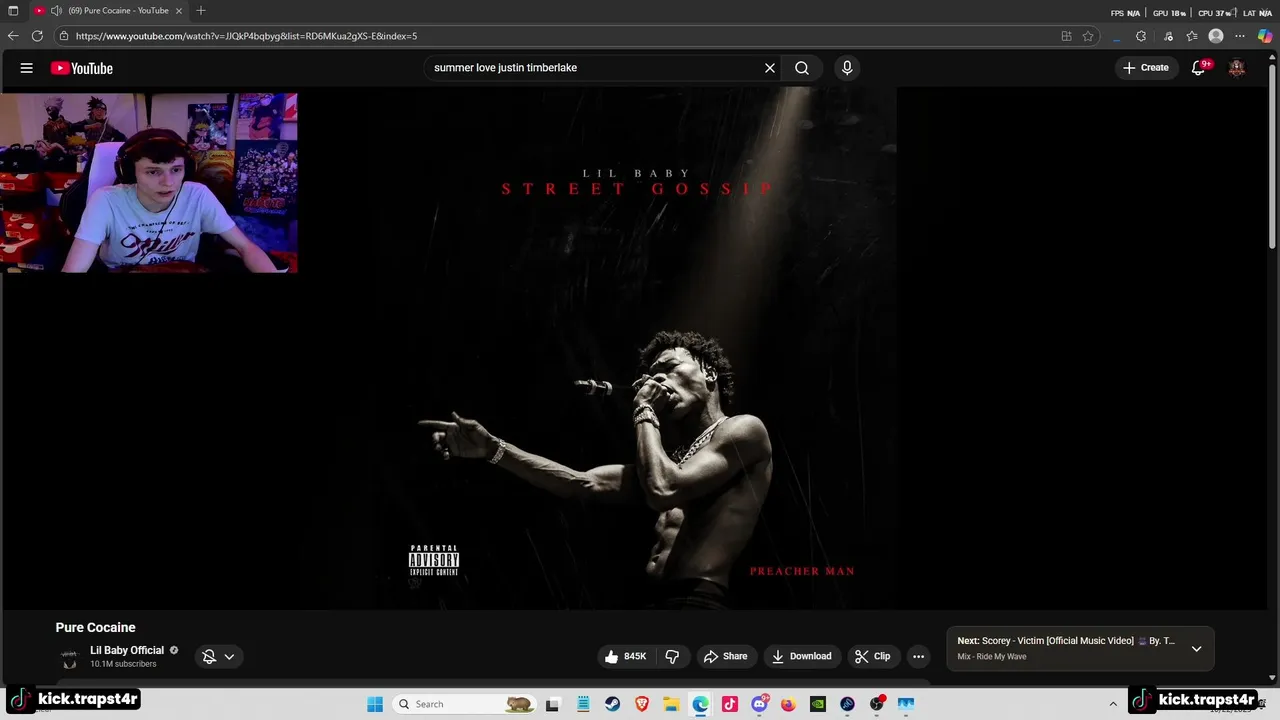Open Brave browser from the taskbar
The image size is (1280, 720).
(x=642, y=704)
